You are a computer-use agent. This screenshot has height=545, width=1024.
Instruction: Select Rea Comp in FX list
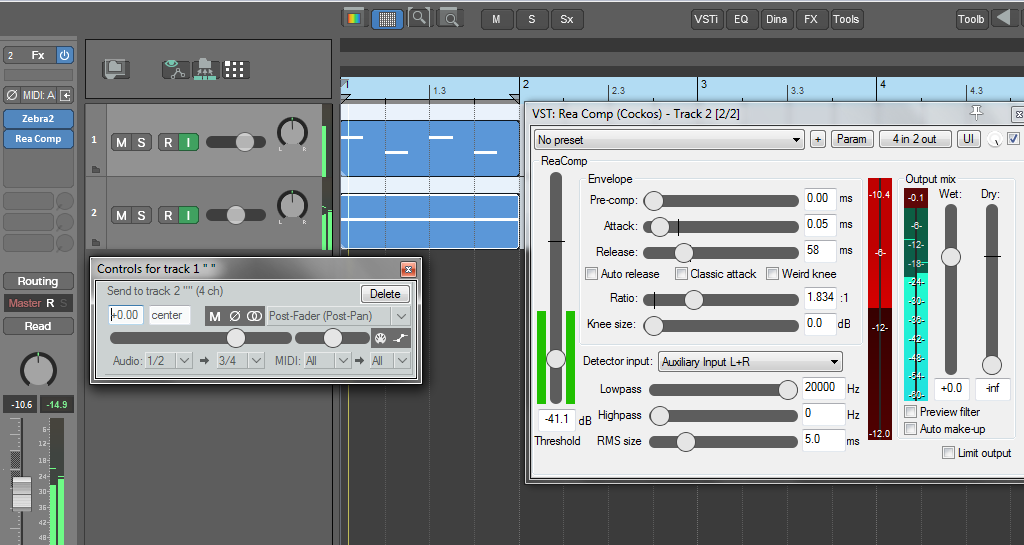click(x=38, y=138)
